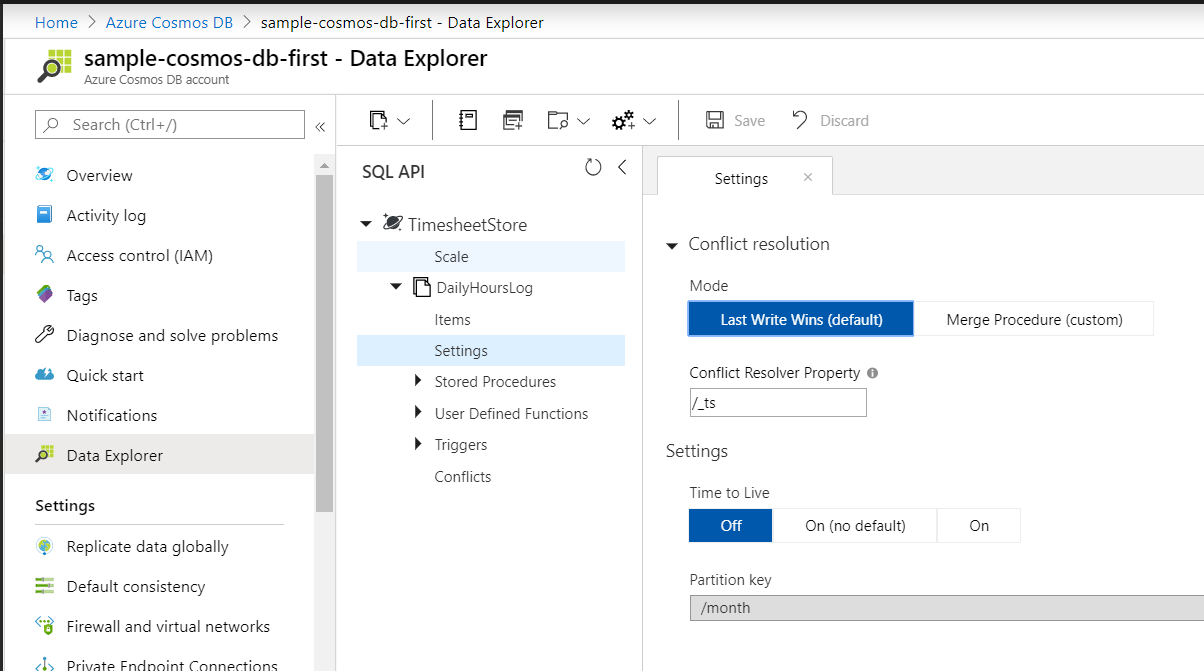Open Items under DailyHoursLog
1204x671 pixels.
452,320
